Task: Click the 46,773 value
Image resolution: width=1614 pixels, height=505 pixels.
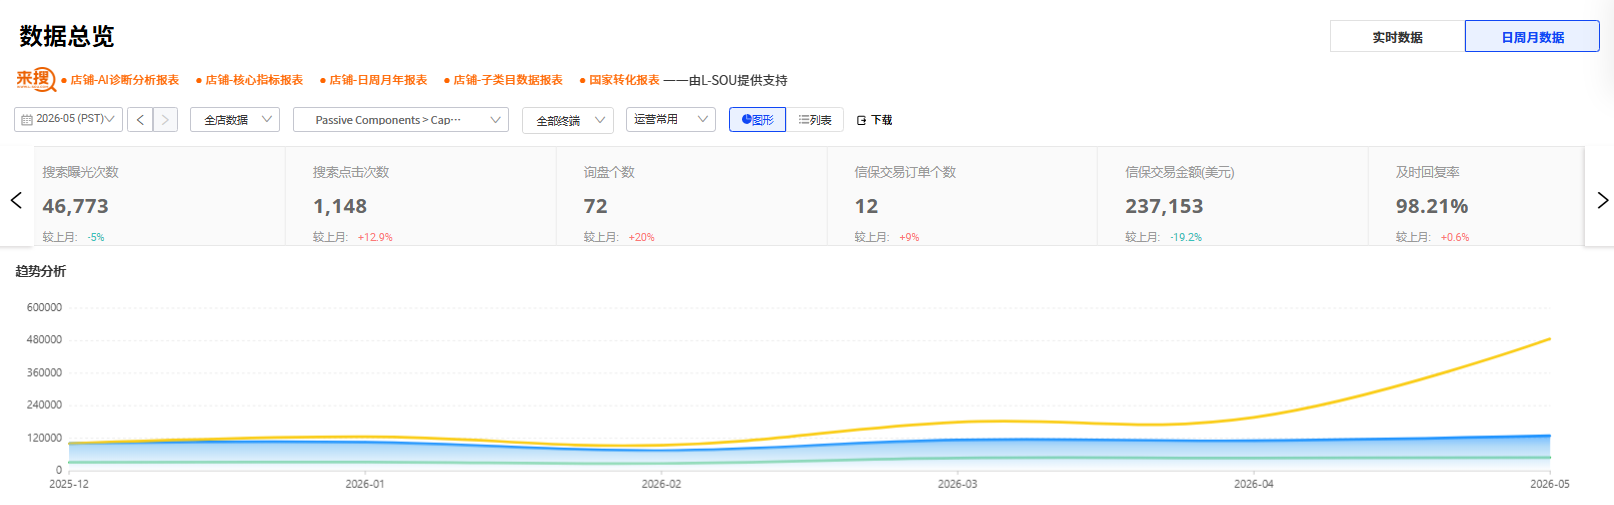Action: [75, 206]
